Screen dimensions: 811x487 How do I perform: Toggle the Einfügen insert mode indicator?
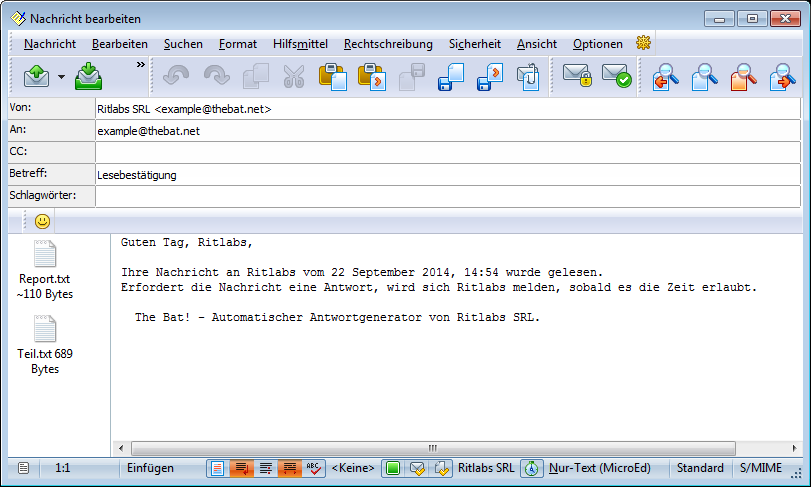(x=151, y=468)
